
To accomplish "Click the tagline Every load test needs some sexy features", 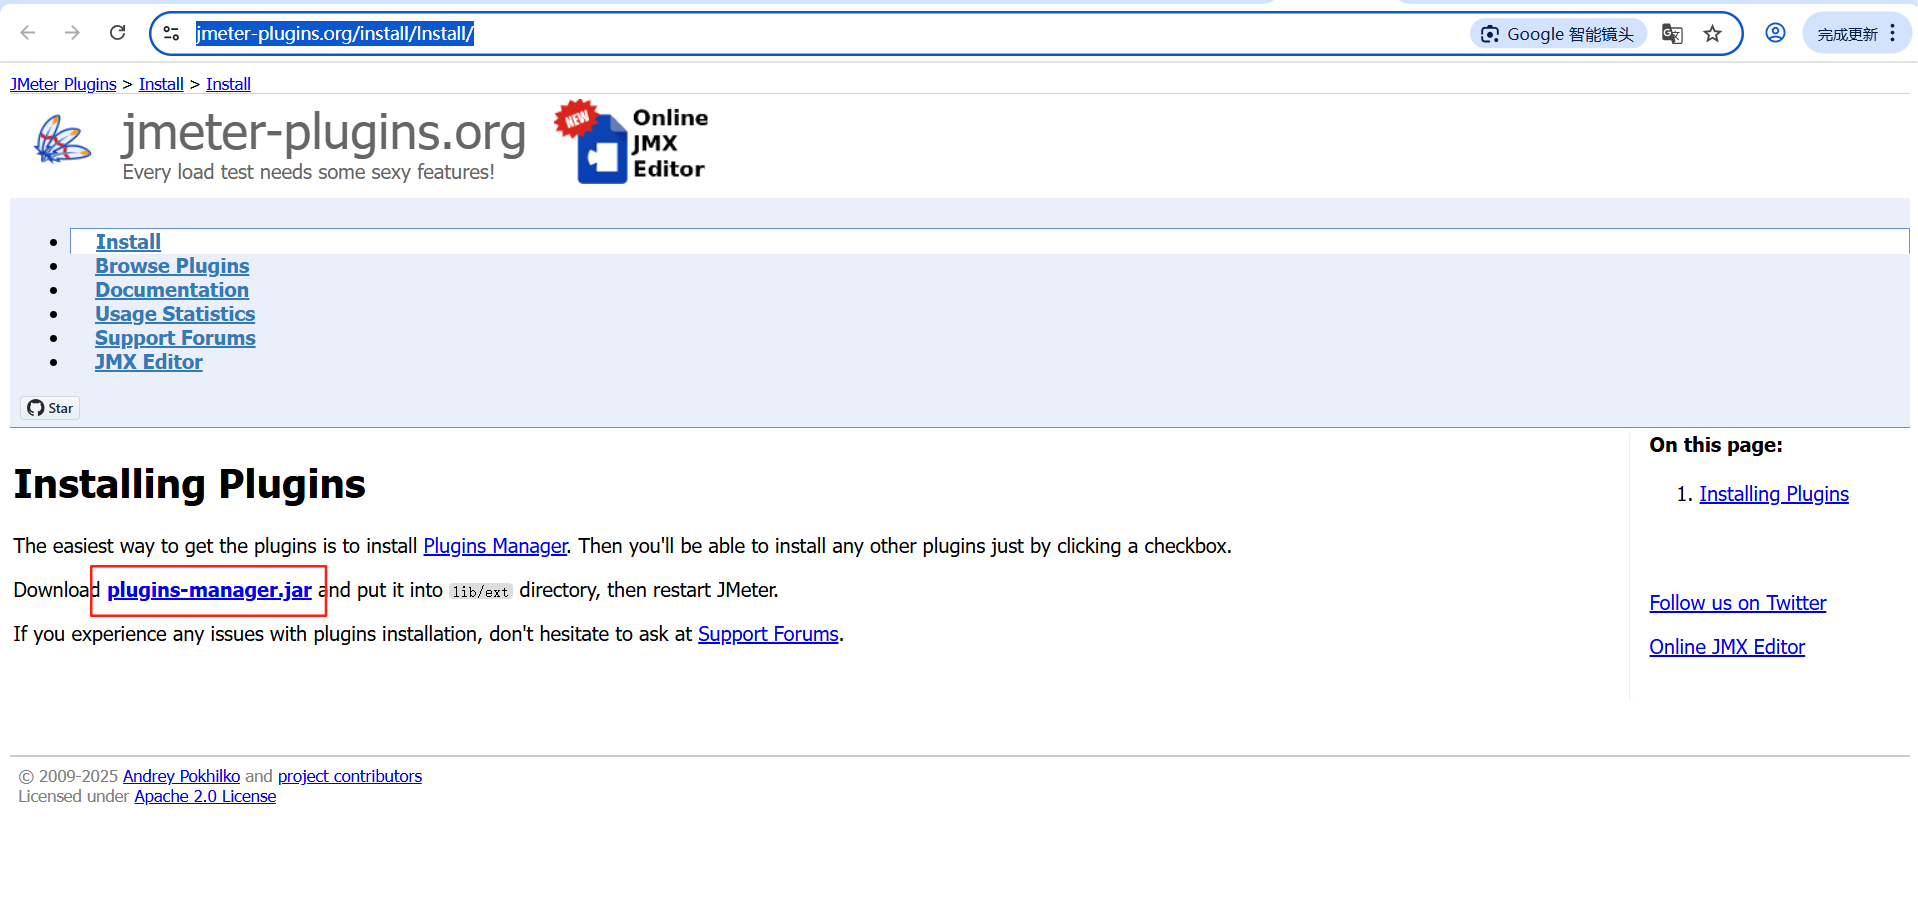I will click(x=309, y=172).
